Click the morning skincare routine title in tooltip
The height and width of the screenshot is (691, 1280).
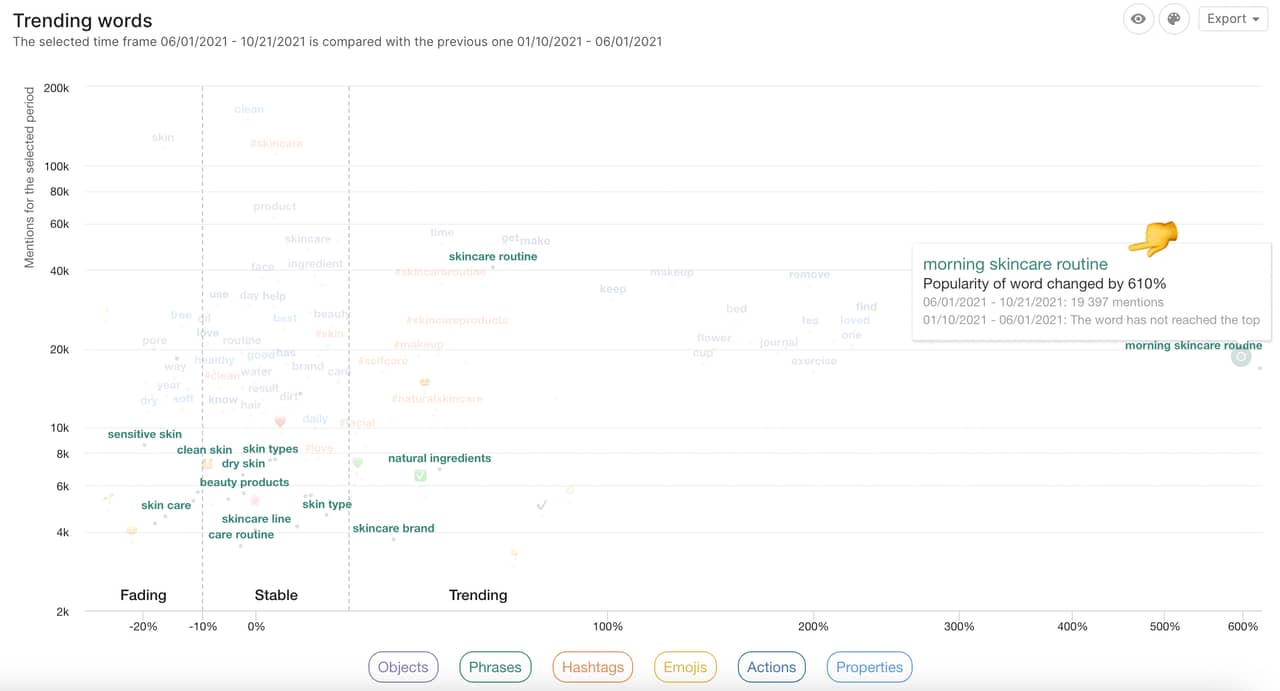pyautogui.click(x=1015, y=264)
